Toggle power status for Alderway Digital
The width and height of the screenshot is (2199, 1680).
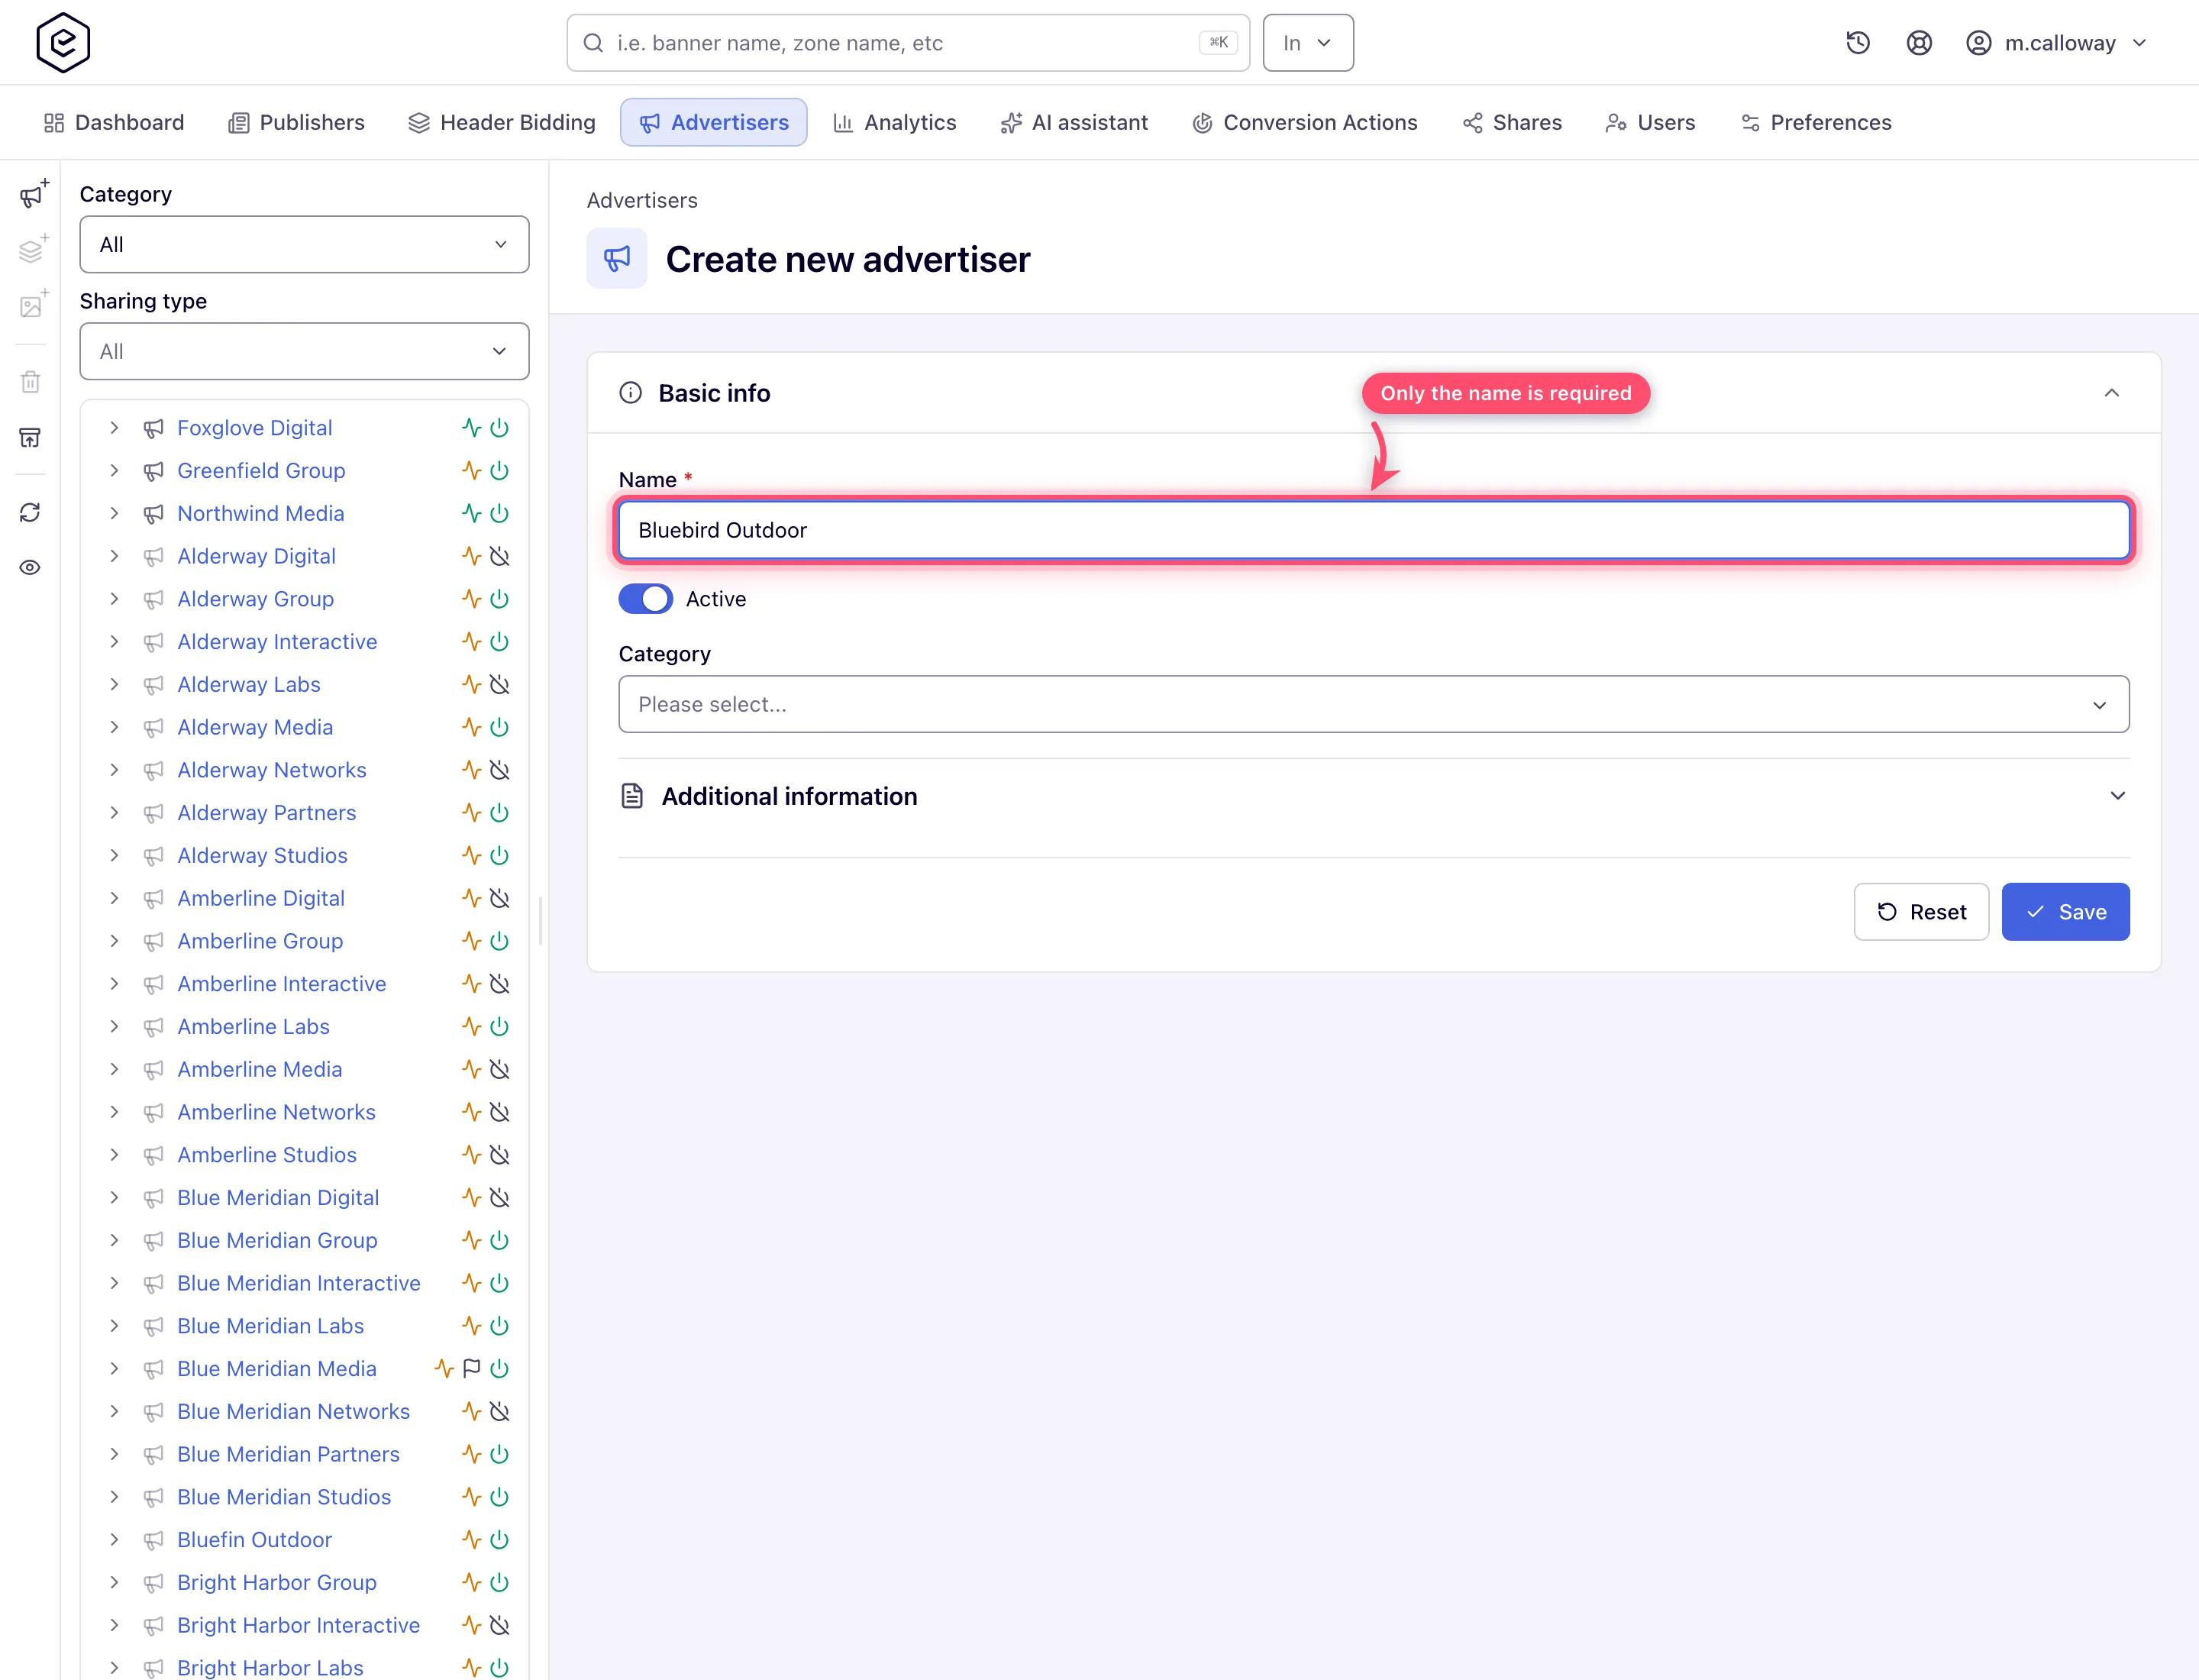pyautogui.click(x=499, y=556)
